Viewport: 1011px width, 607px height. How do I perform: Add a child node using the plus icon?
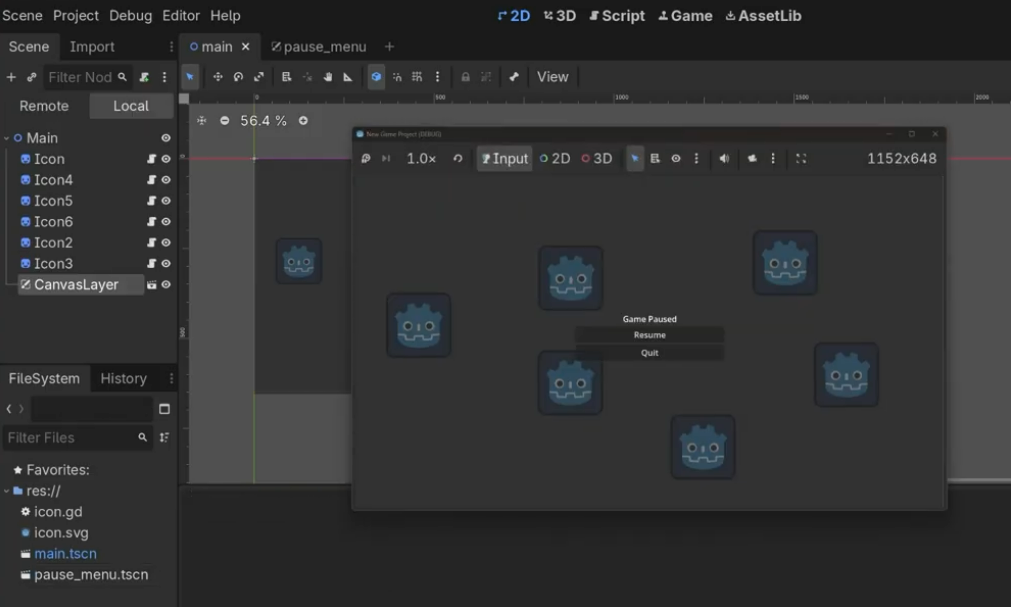(10, 76)
